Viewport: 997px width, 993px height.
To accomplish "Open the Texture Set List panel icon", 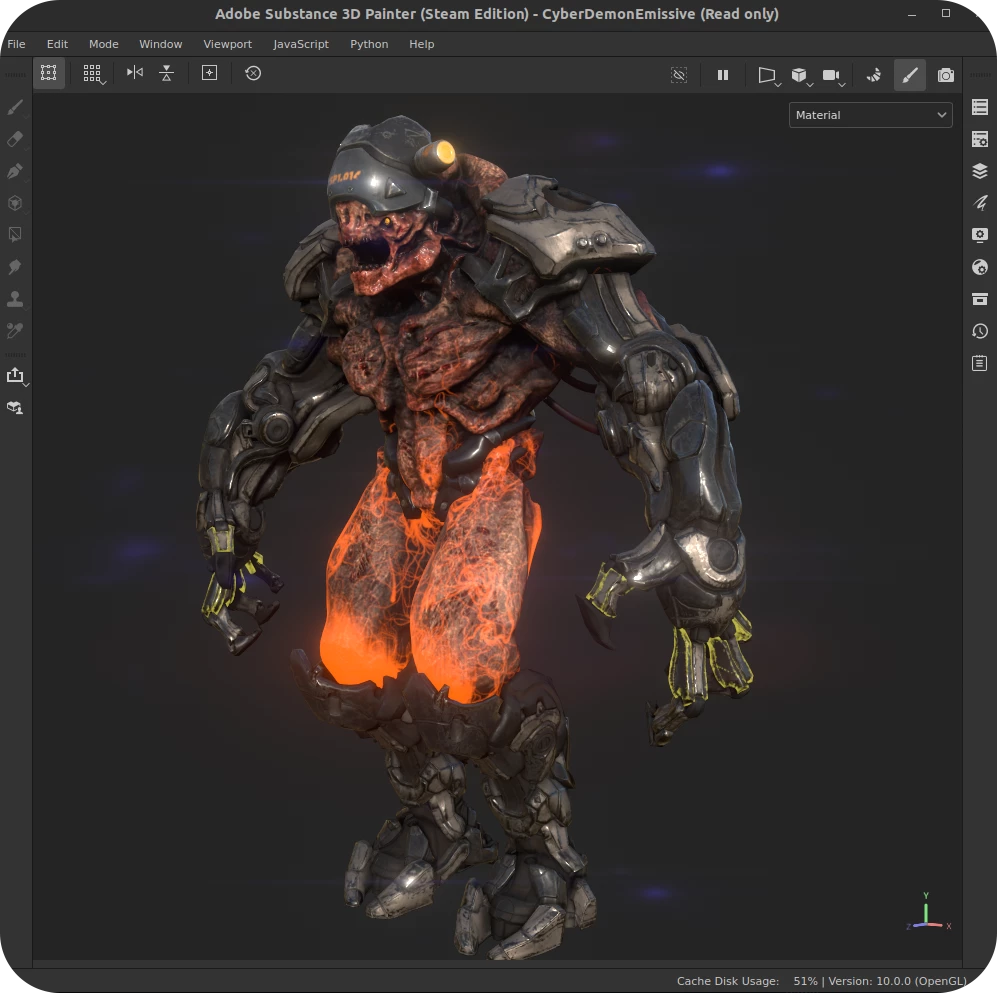I will tap(980, 107).
